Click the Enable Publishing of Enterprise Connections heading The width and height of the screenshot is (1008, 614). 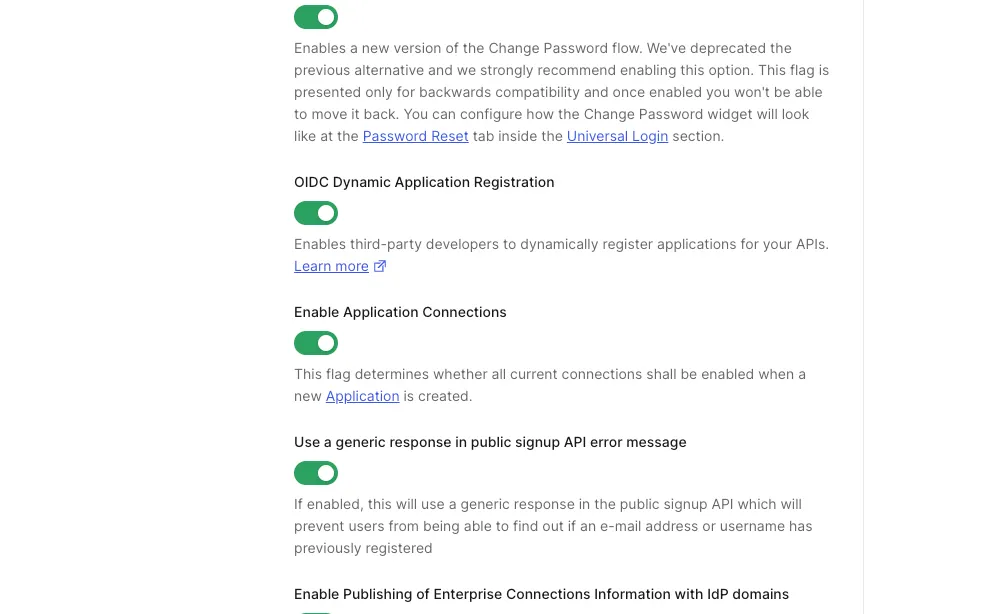[x=541, y=594]
